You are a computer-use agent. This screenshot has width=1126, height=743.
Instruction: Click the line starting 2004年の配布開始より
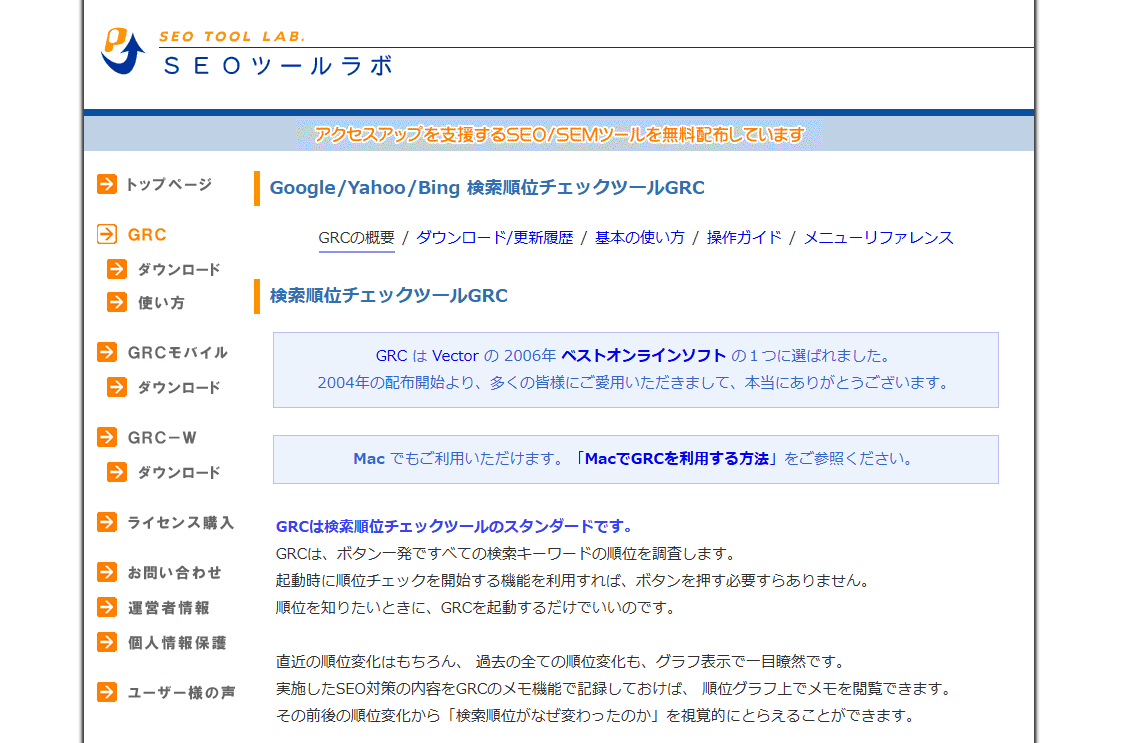pyautogui.click(x=636, y=383)
